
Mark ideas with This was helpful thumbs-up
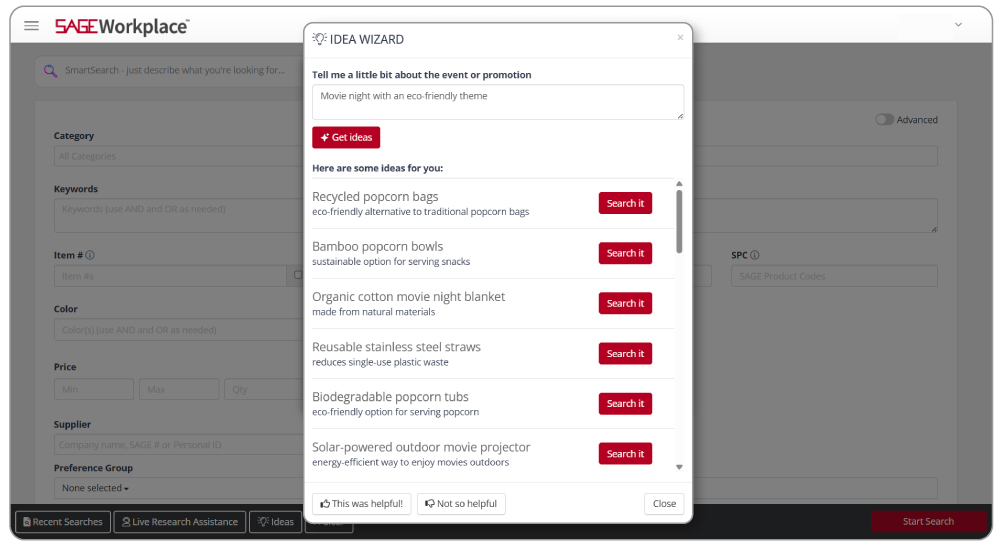pyautogui.click(x=361, y=504)
